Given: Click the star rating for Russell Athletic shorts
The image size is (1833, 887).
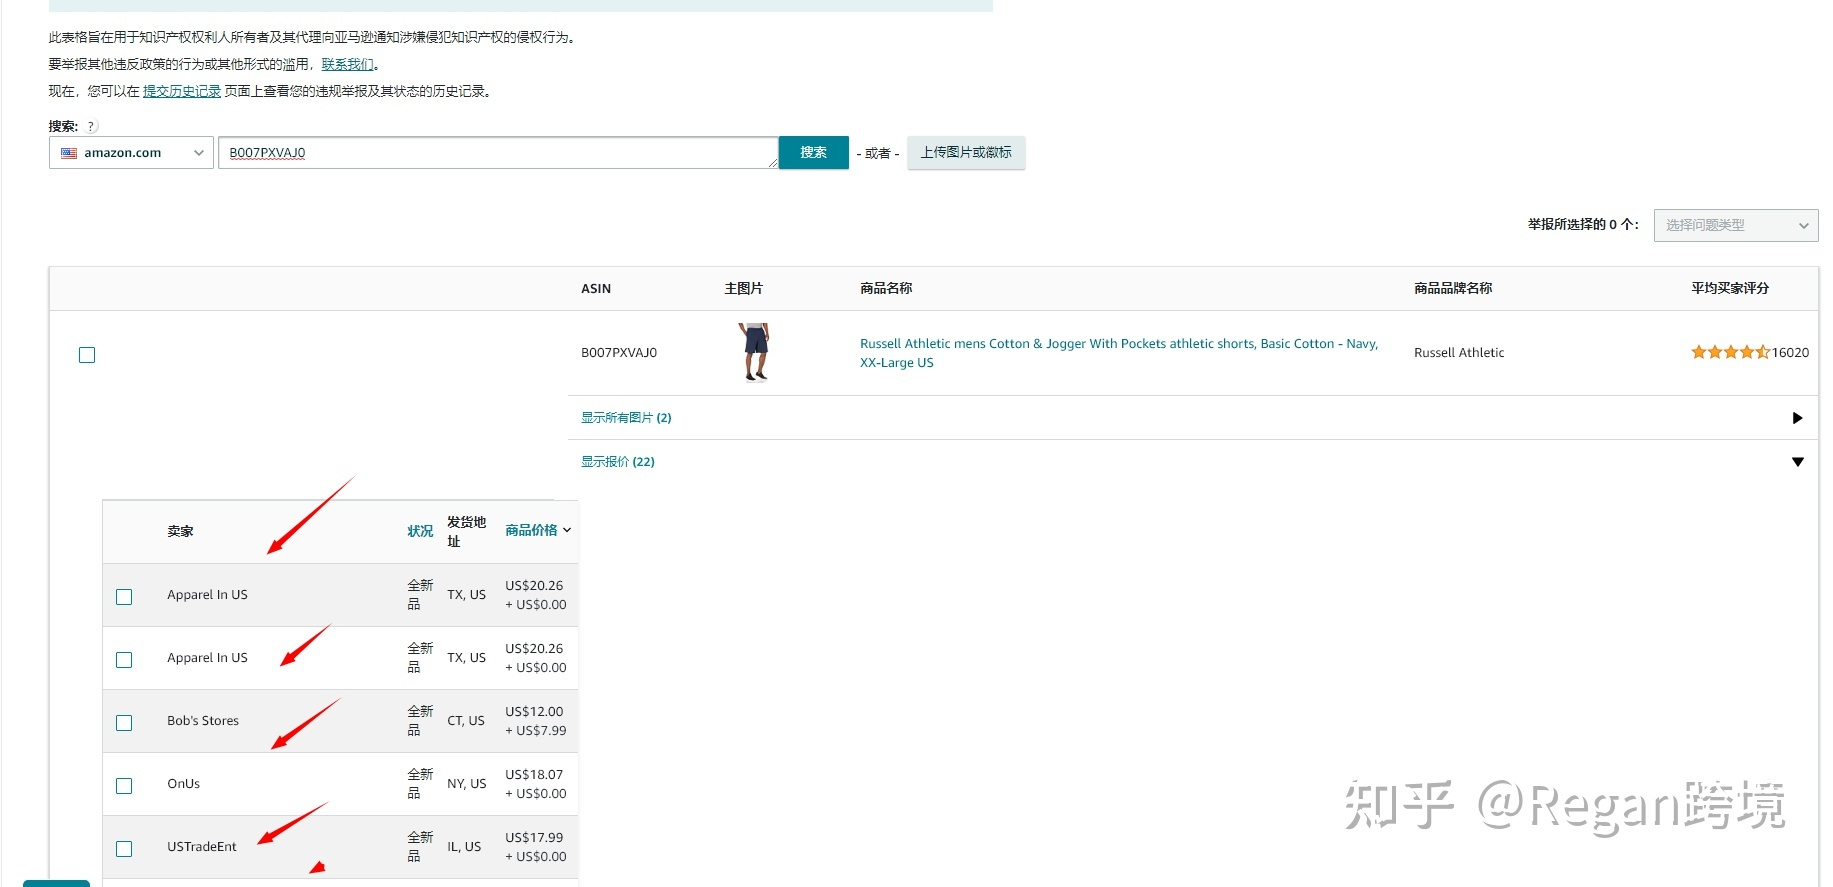Looking at the screenshot, I should [x=1729, y=352].
